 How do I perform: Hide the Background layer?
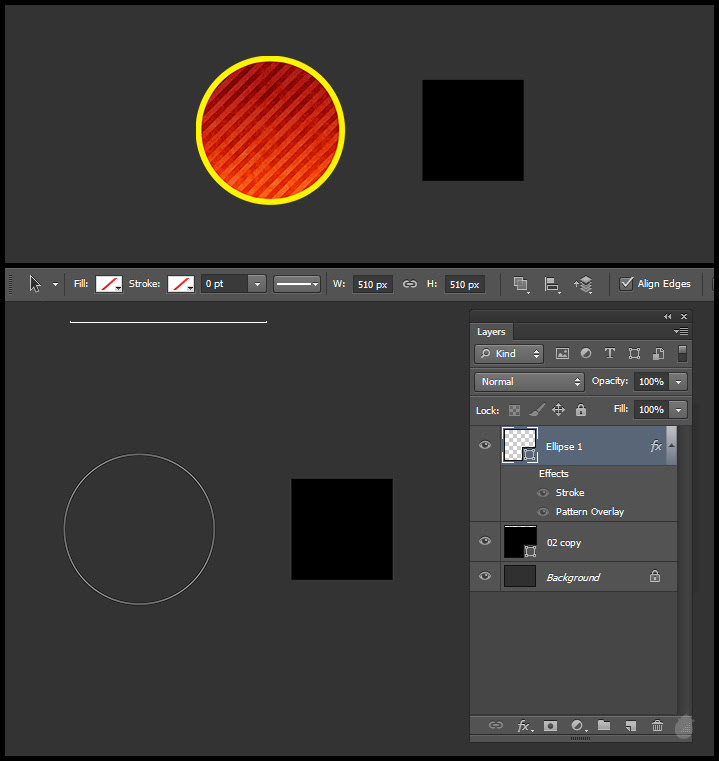[x=485, y=576]
